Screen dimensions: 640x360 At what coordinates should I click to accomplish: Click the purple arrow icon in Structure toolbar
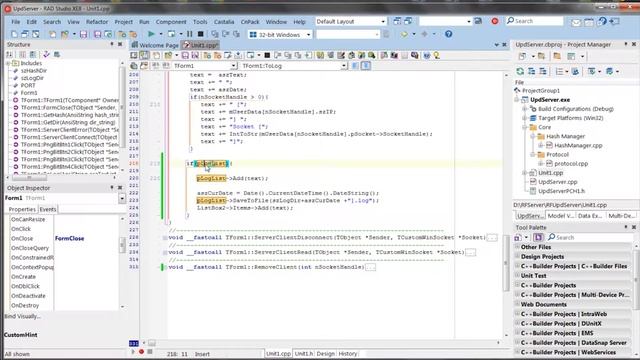coord(47,54)
